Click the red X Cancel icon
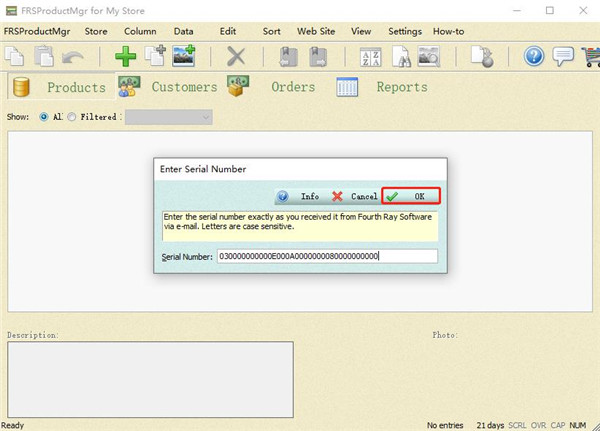600x431 pixels. [x=337, y=196]
